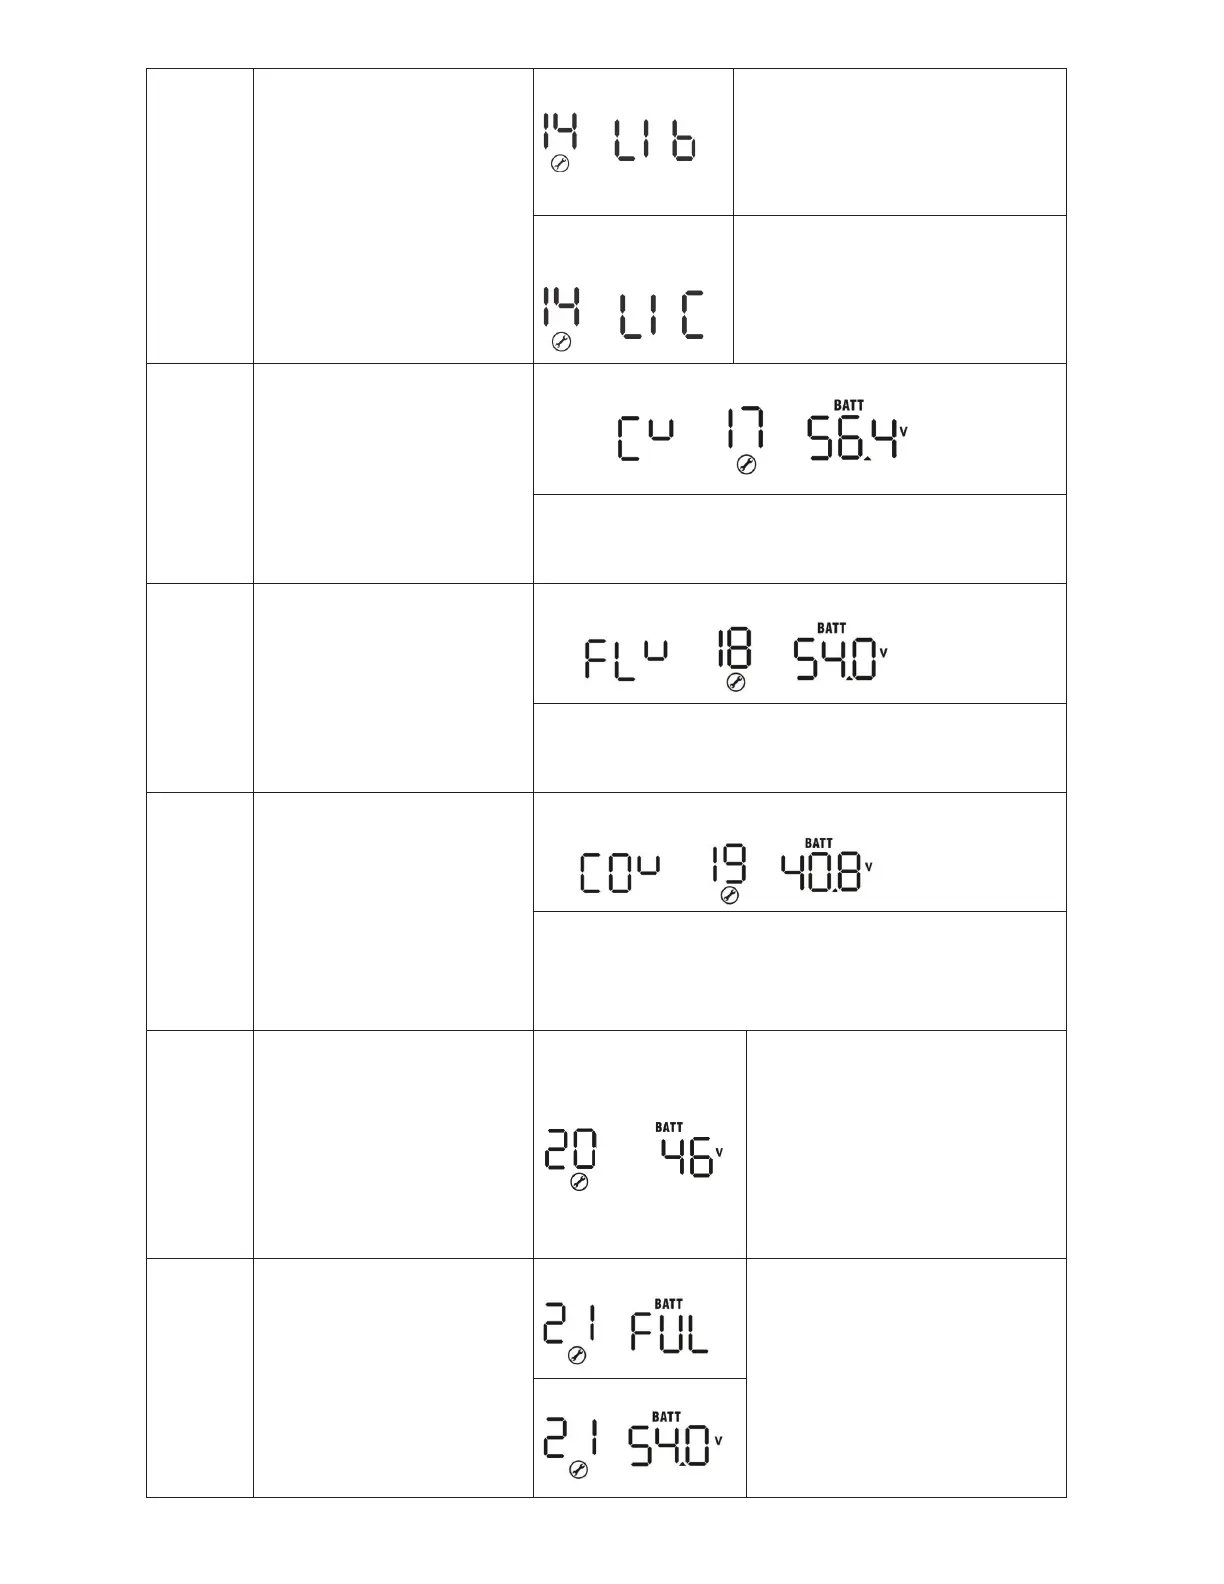The height and width of the screenshot is (1584, 1224).
Task: Click the wrench icon under the bottom program 21
Action: coord(577,1469)
